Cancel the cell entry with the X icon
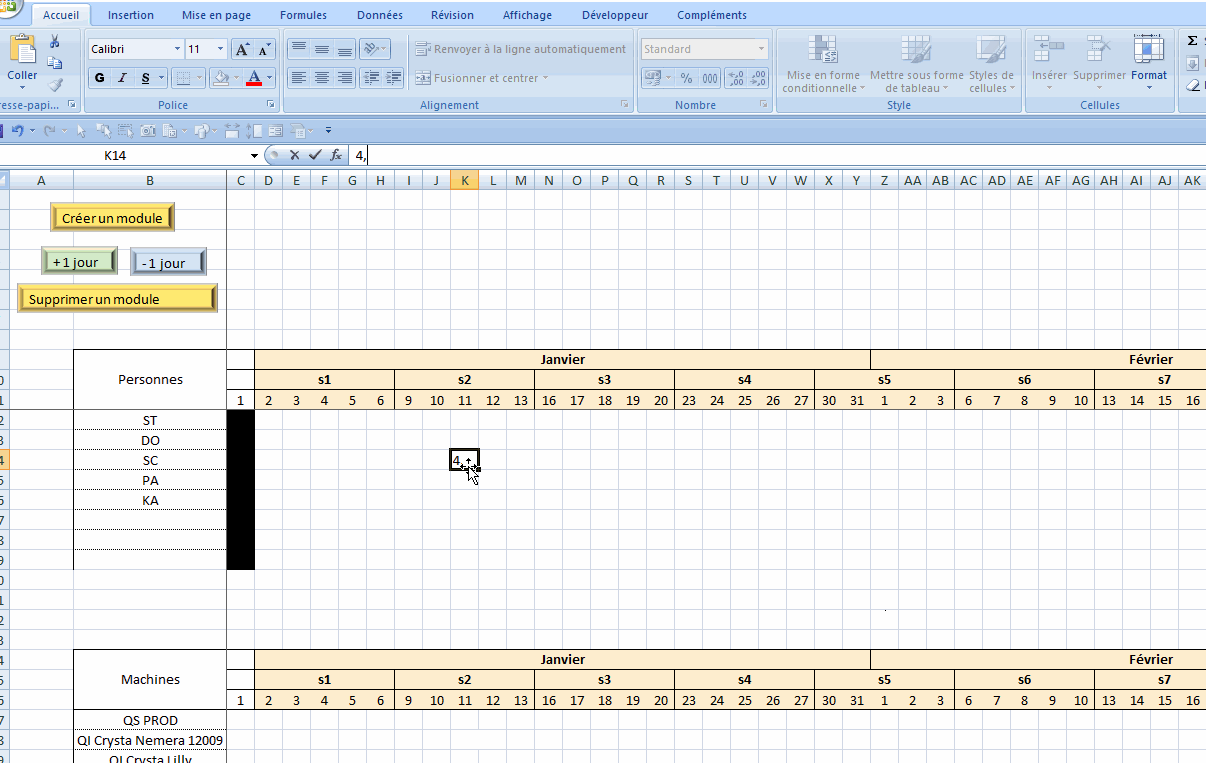 [x=294, y=155]
